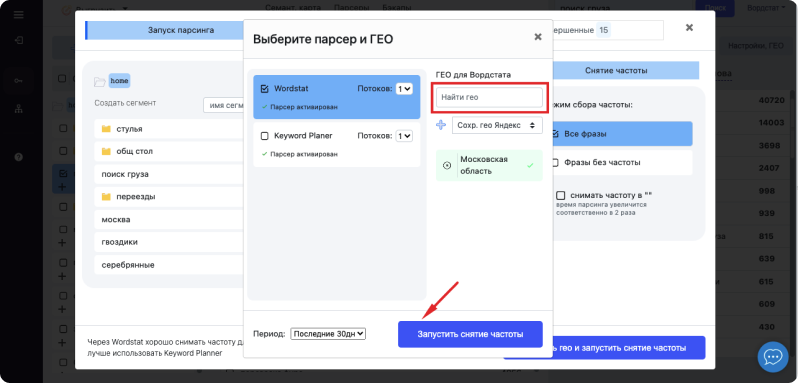The width and height of the screenshot is (798, 383).
Task: Select the Снятие частоты tab
Action: point(616,71)
